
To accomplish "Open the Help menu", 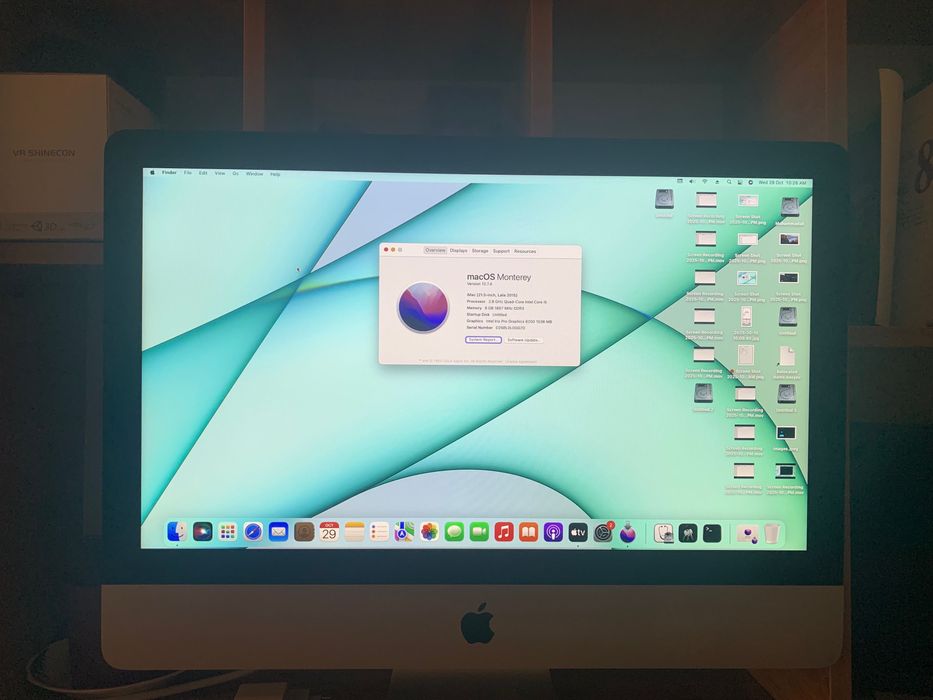I will 275,174.
